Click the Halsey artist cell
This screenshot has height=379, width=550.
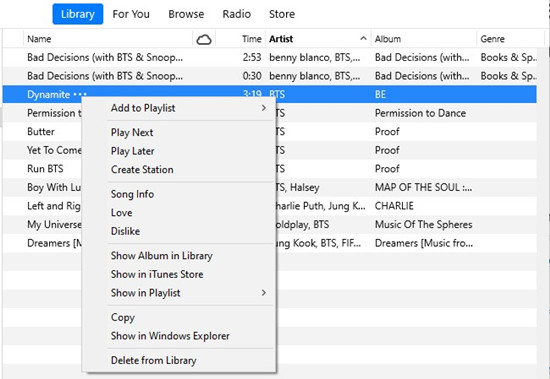tap(298, 187)
